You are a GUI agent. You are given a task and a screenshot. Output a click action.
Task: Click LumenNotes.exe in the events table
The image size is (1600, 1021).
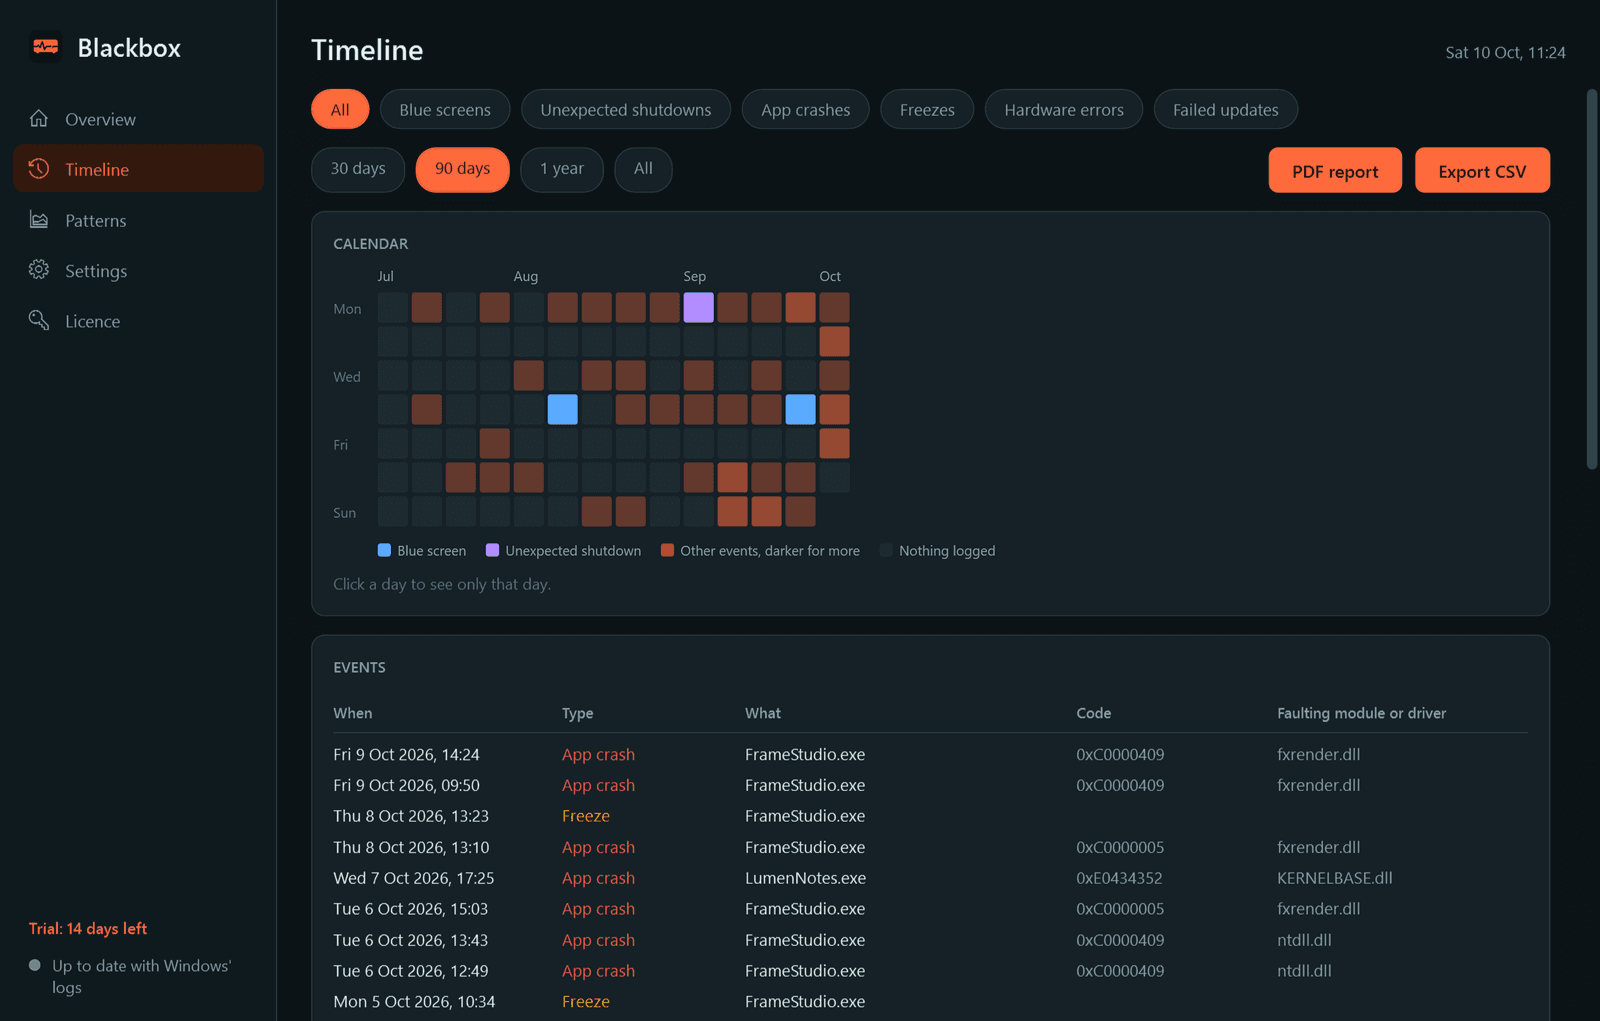(x=805, y=878)
